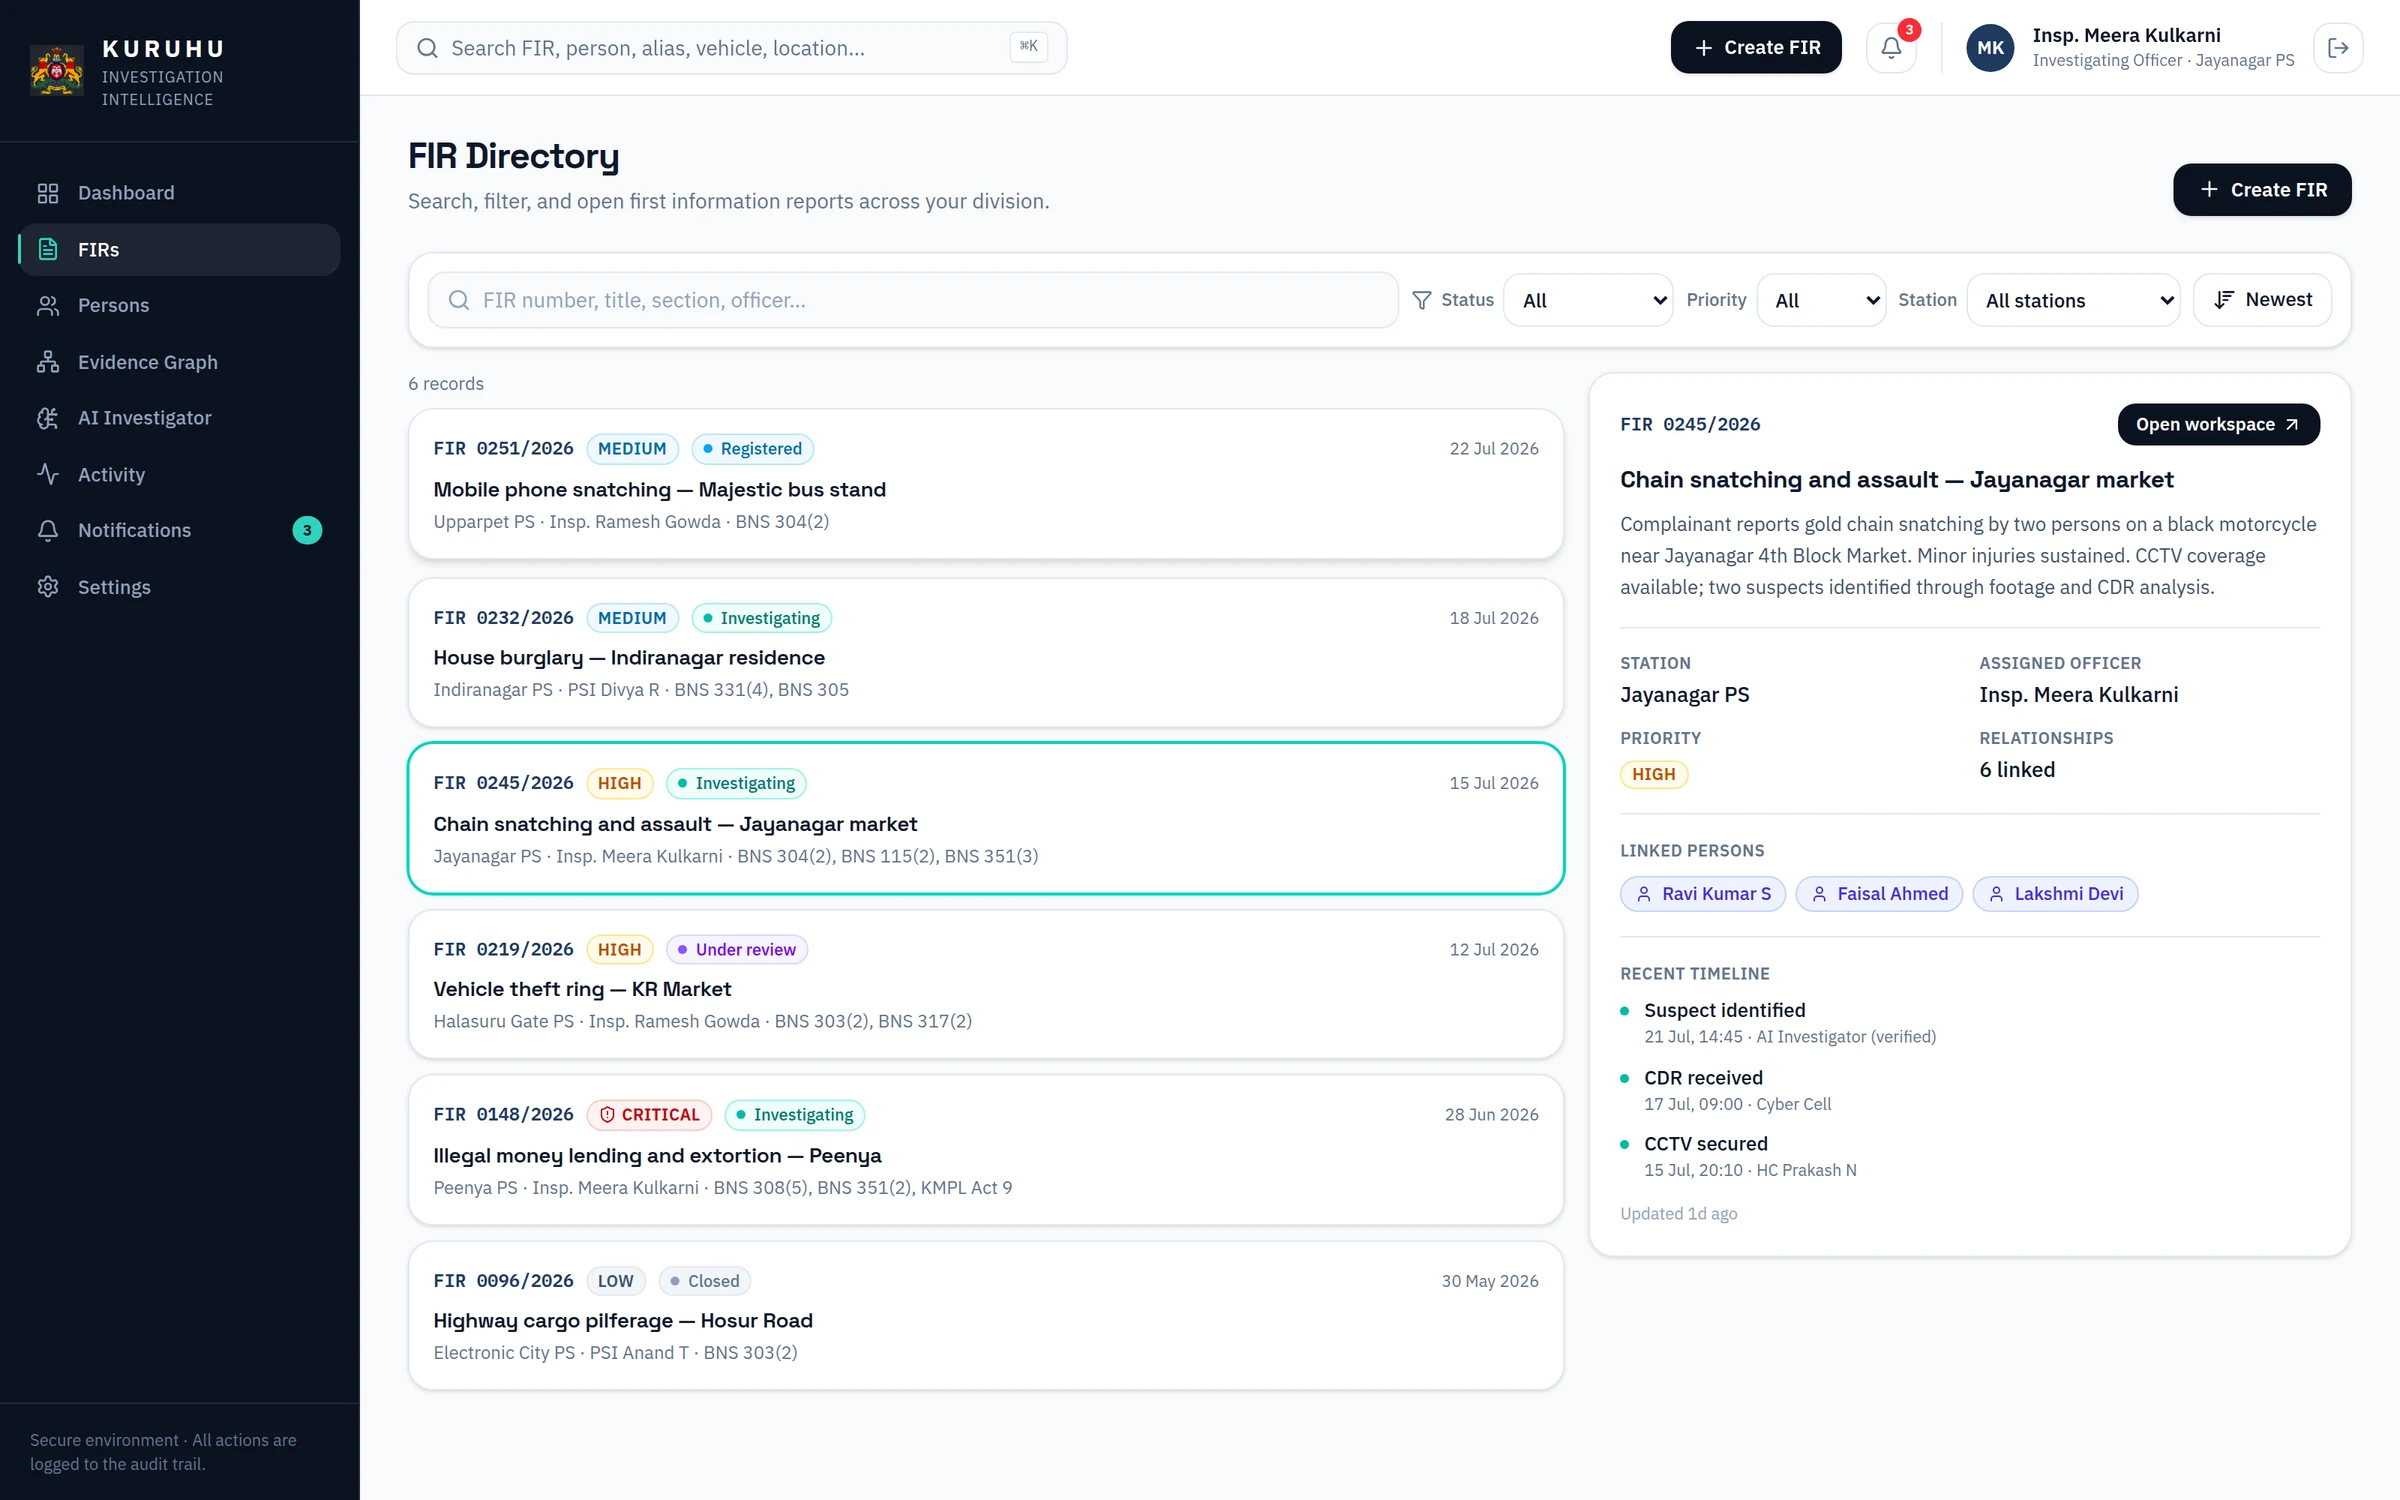Click date 22 Jul 2026
This screenshot has width=2400, height=1500.
tap(1493, 449)
